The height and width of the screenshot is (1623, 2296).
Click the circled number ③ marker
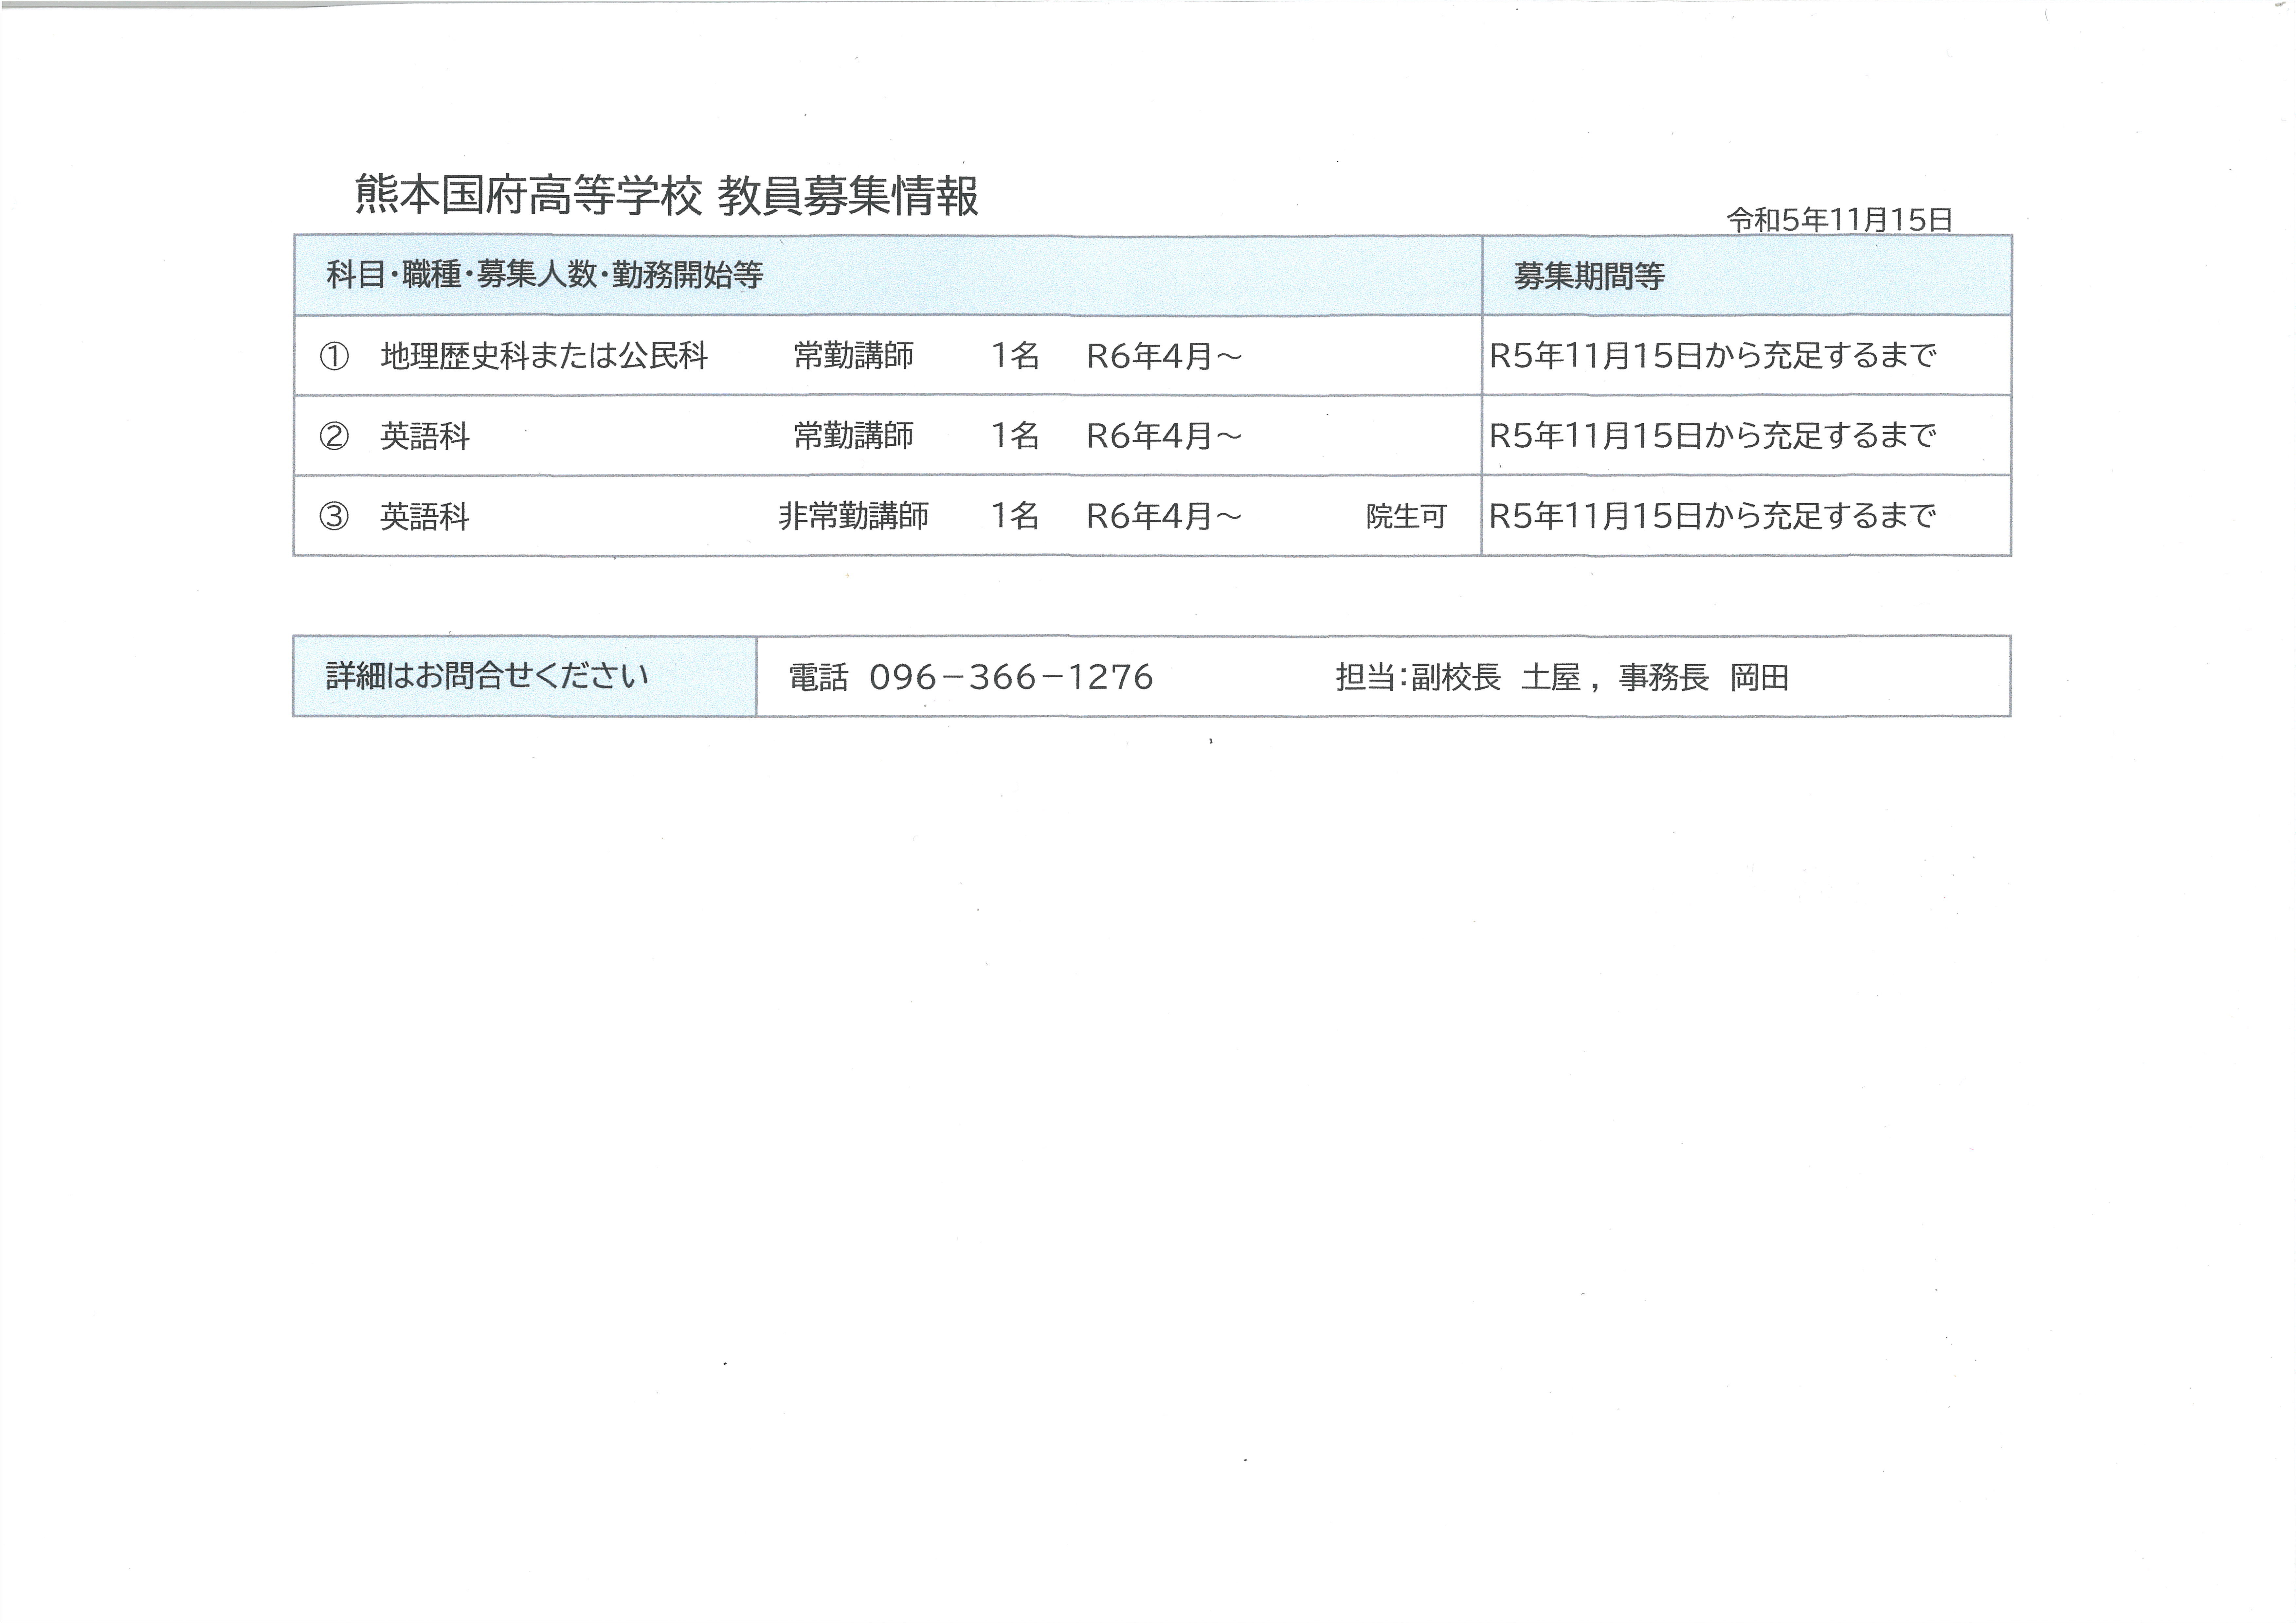(x=334, y=516)
